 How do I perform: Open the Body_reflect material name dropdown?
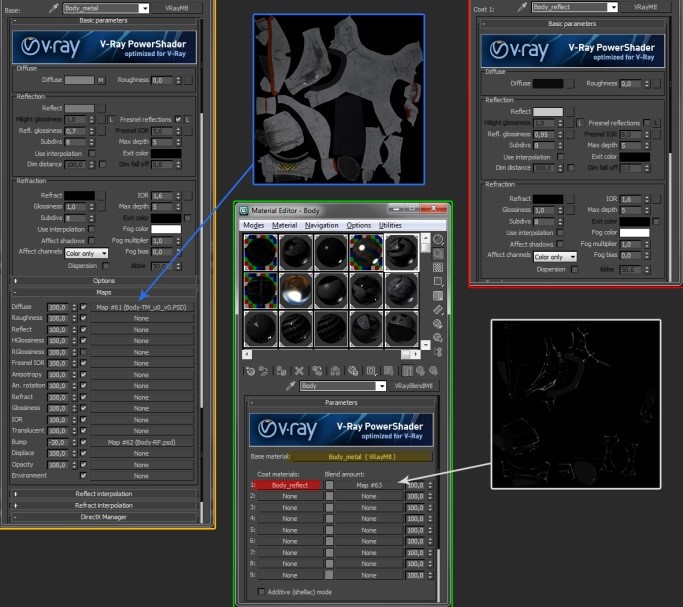point(612,7)
